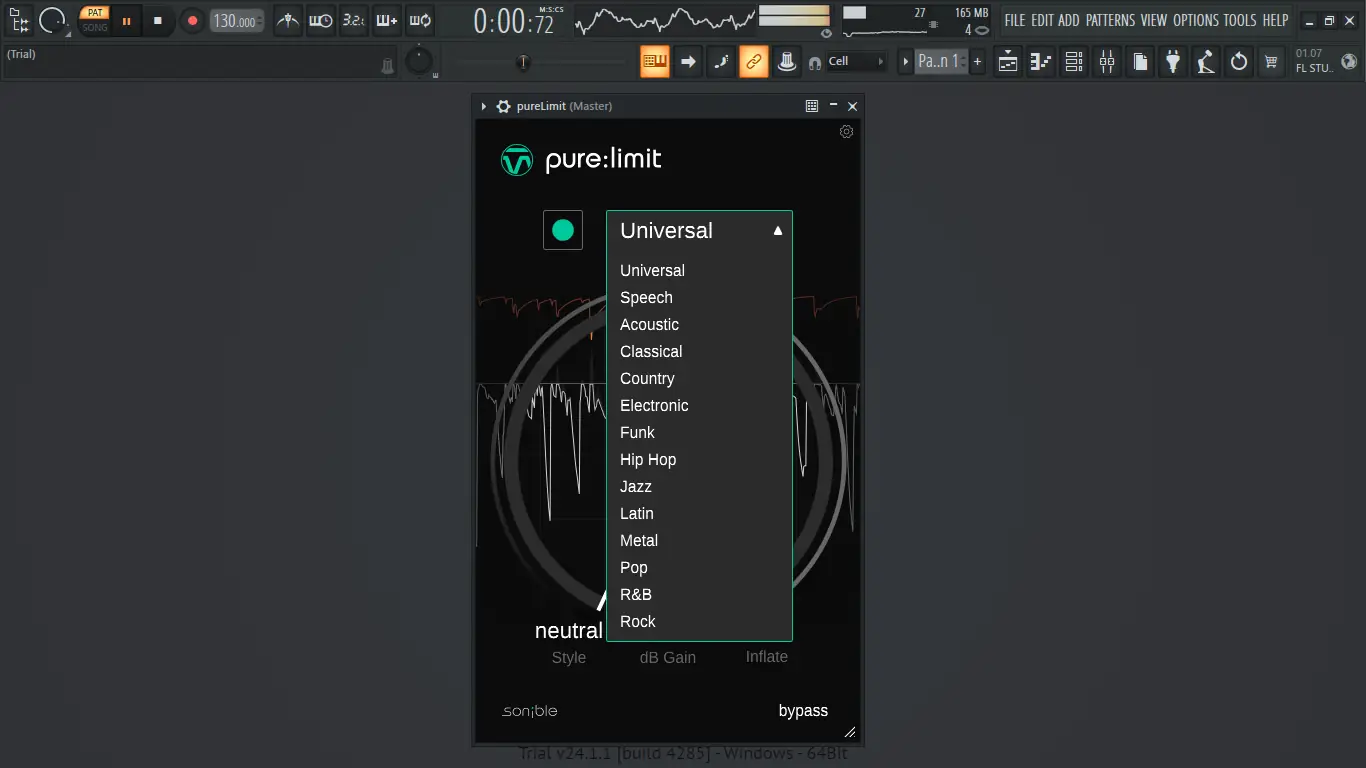Click the knob icon next to multilink
The width and height of the screenshot is (1366, 768).
tap(787, 61)
